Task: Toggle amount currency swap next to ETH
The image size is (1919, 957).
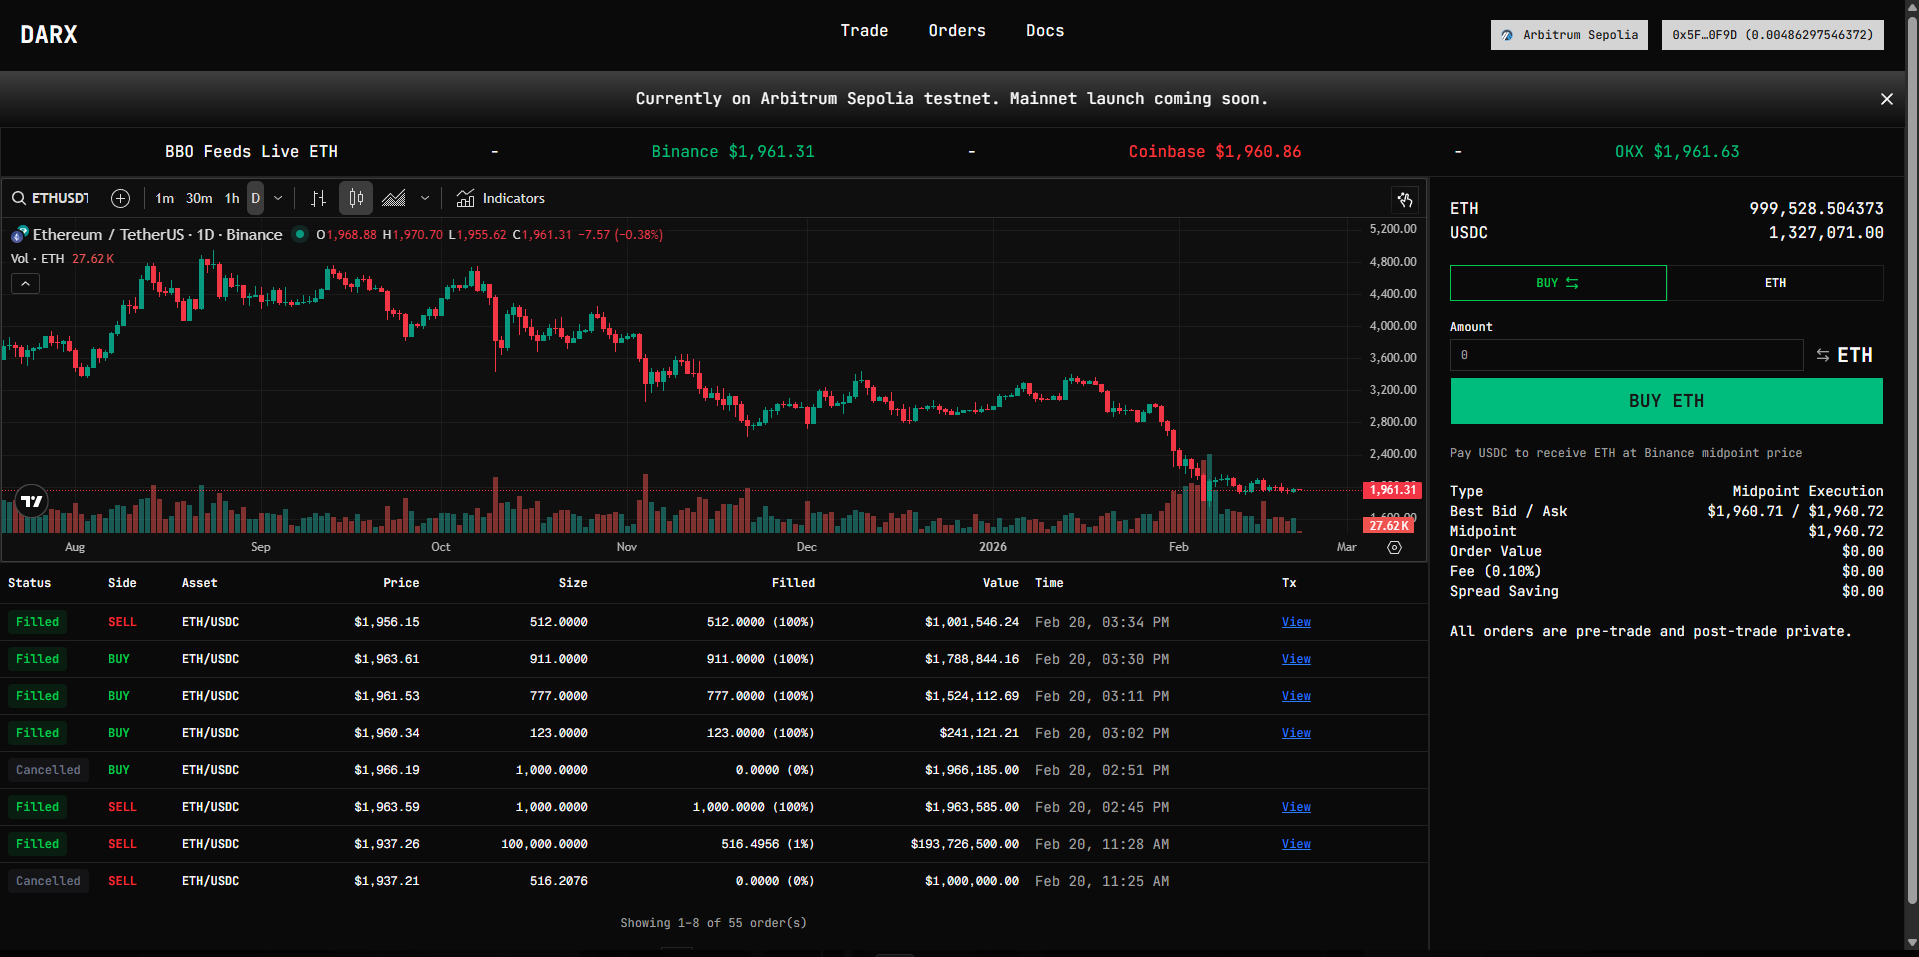Action: tap(1823, 355)
